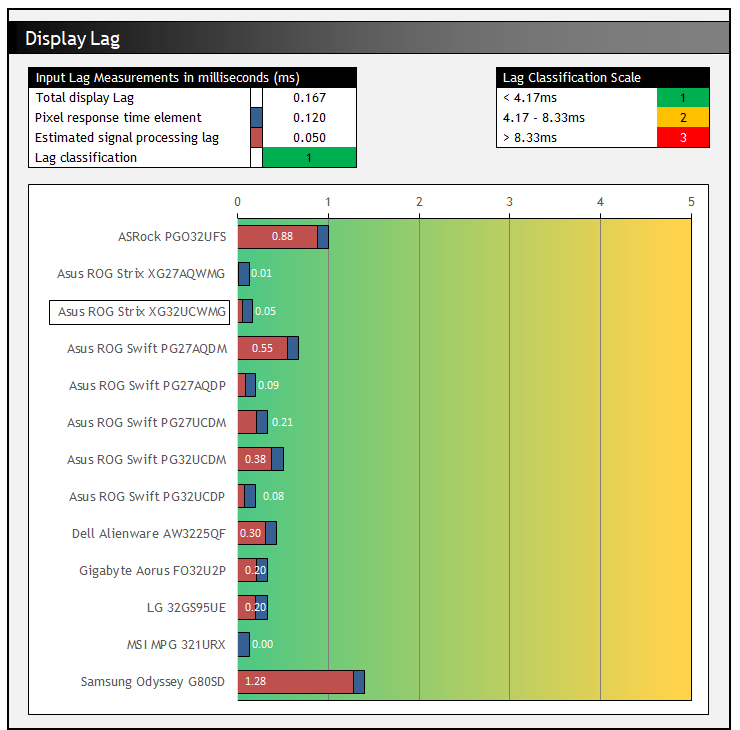The height and width of the screenshot is (730, 740).
Task: Click the LG 32GS95UE label
Action: (186, 608)
